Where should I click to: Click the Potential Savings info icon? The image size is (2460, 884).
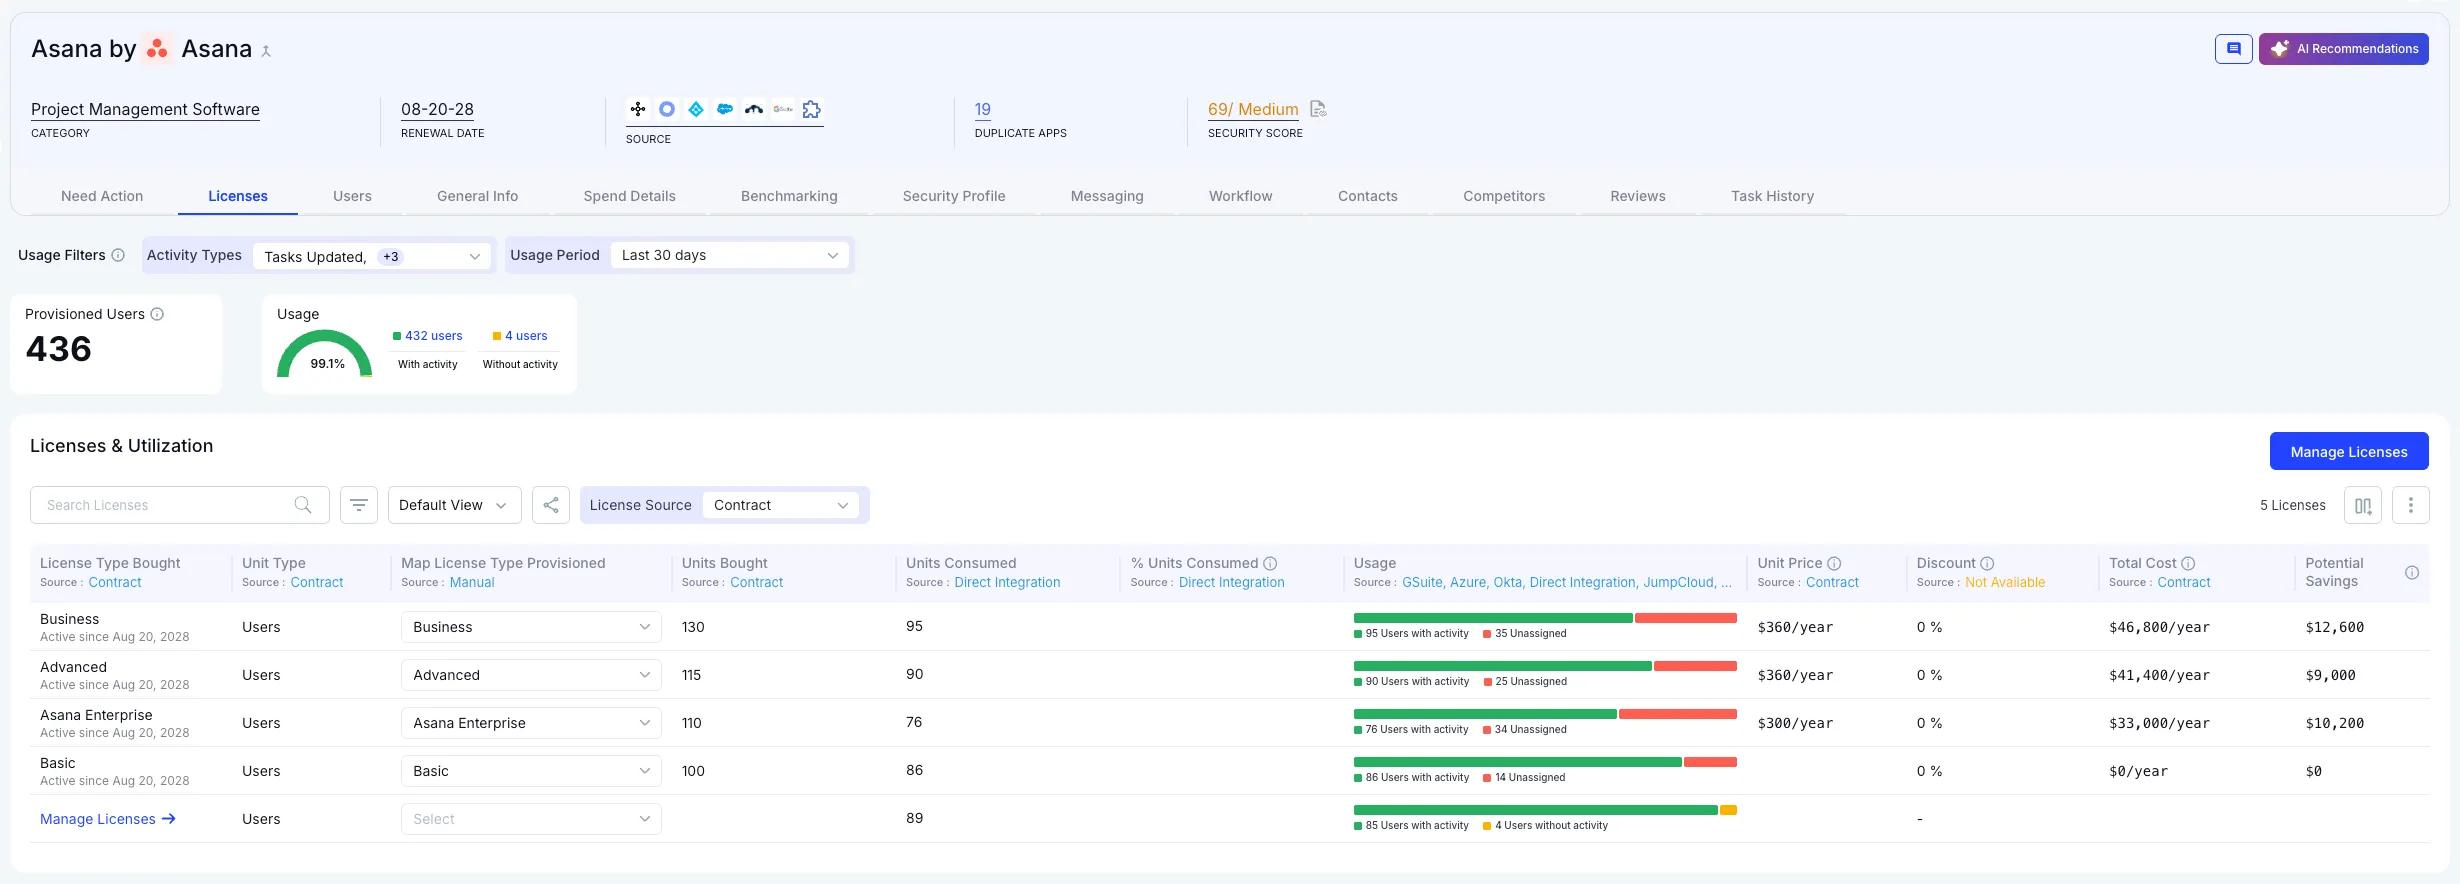pyautogui.click(x=2411, y=573)
